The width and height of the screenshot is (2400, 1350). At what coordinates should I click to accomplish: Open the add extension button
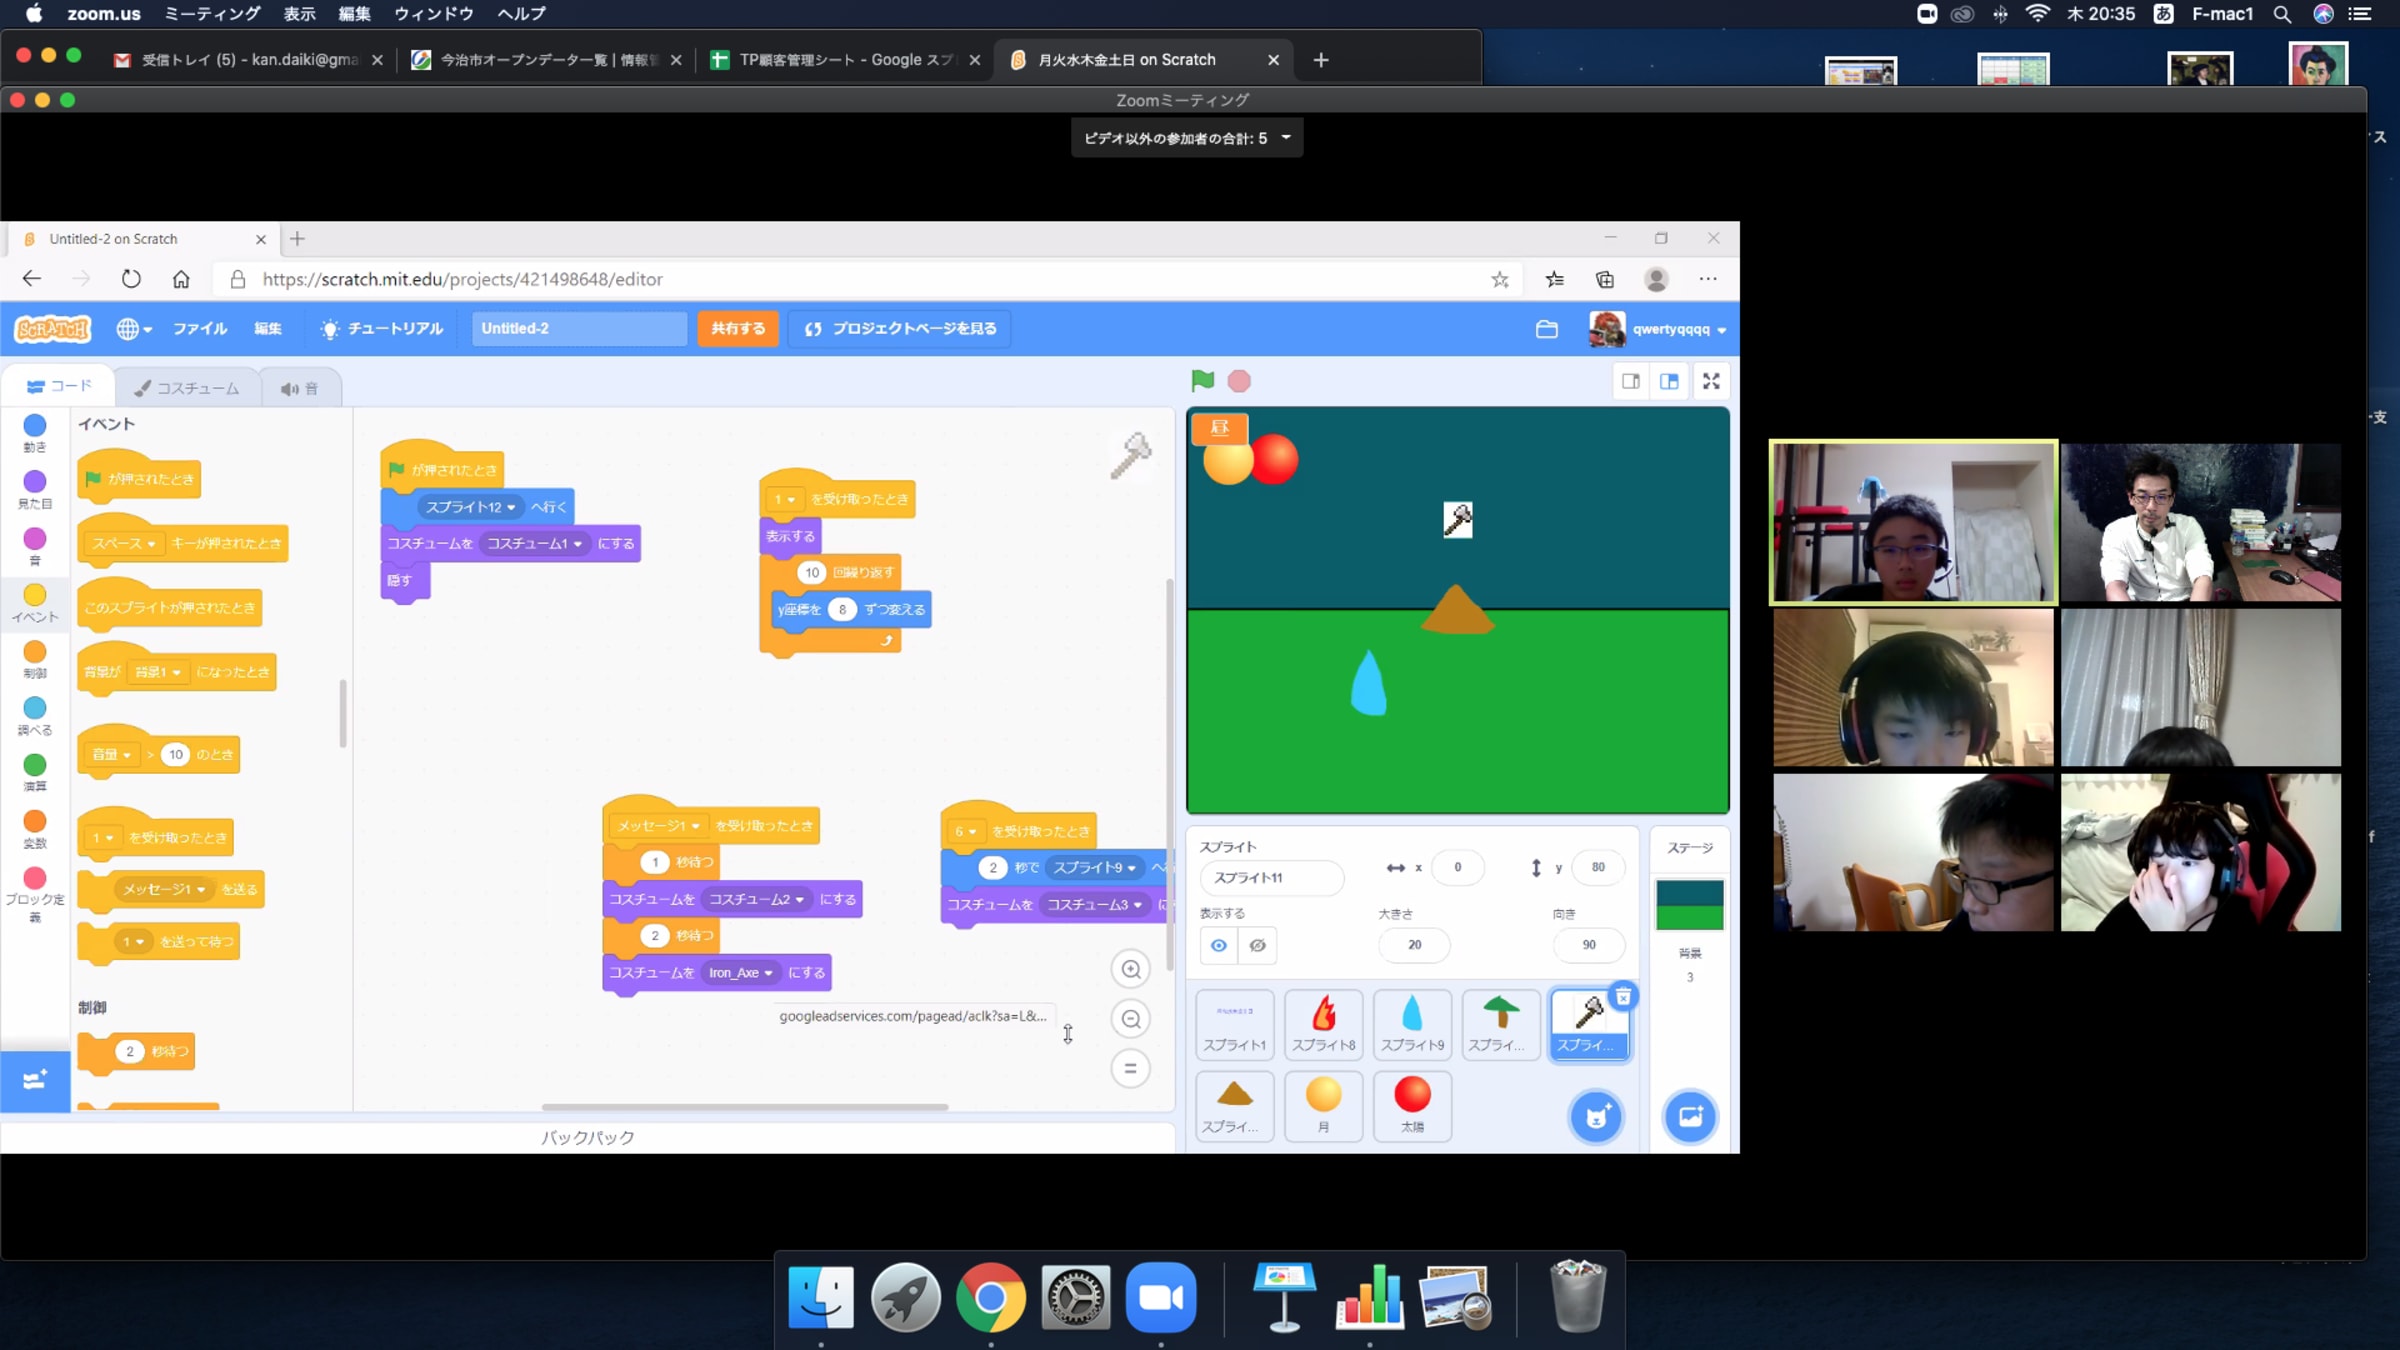pyautogui.click(x=35, y=1080)
